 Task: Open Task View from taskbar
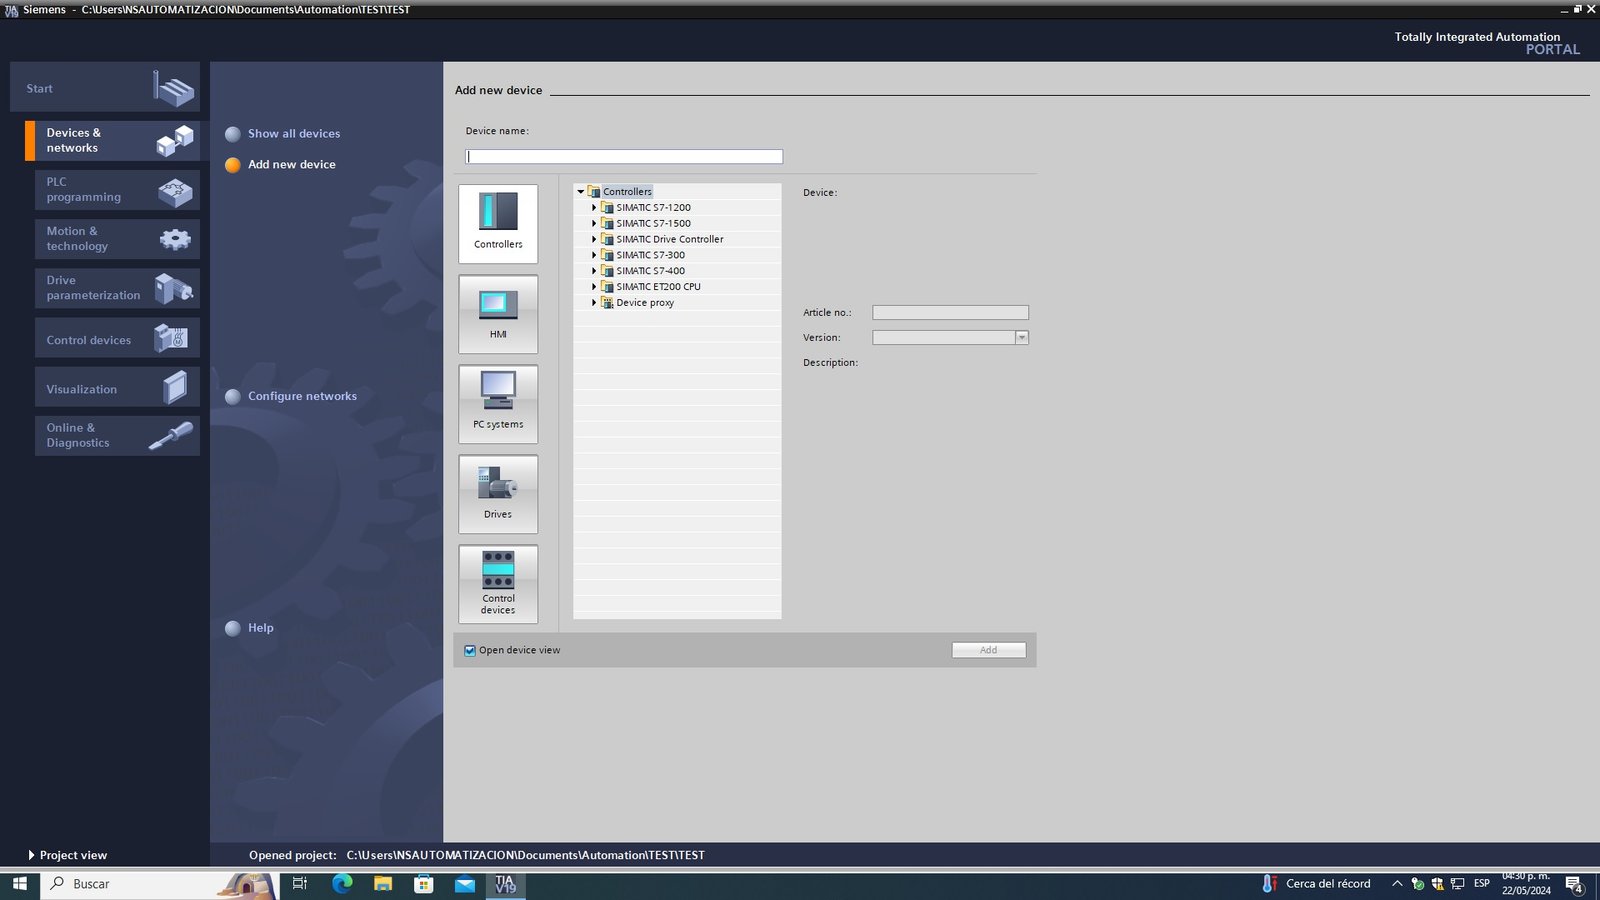299,884
